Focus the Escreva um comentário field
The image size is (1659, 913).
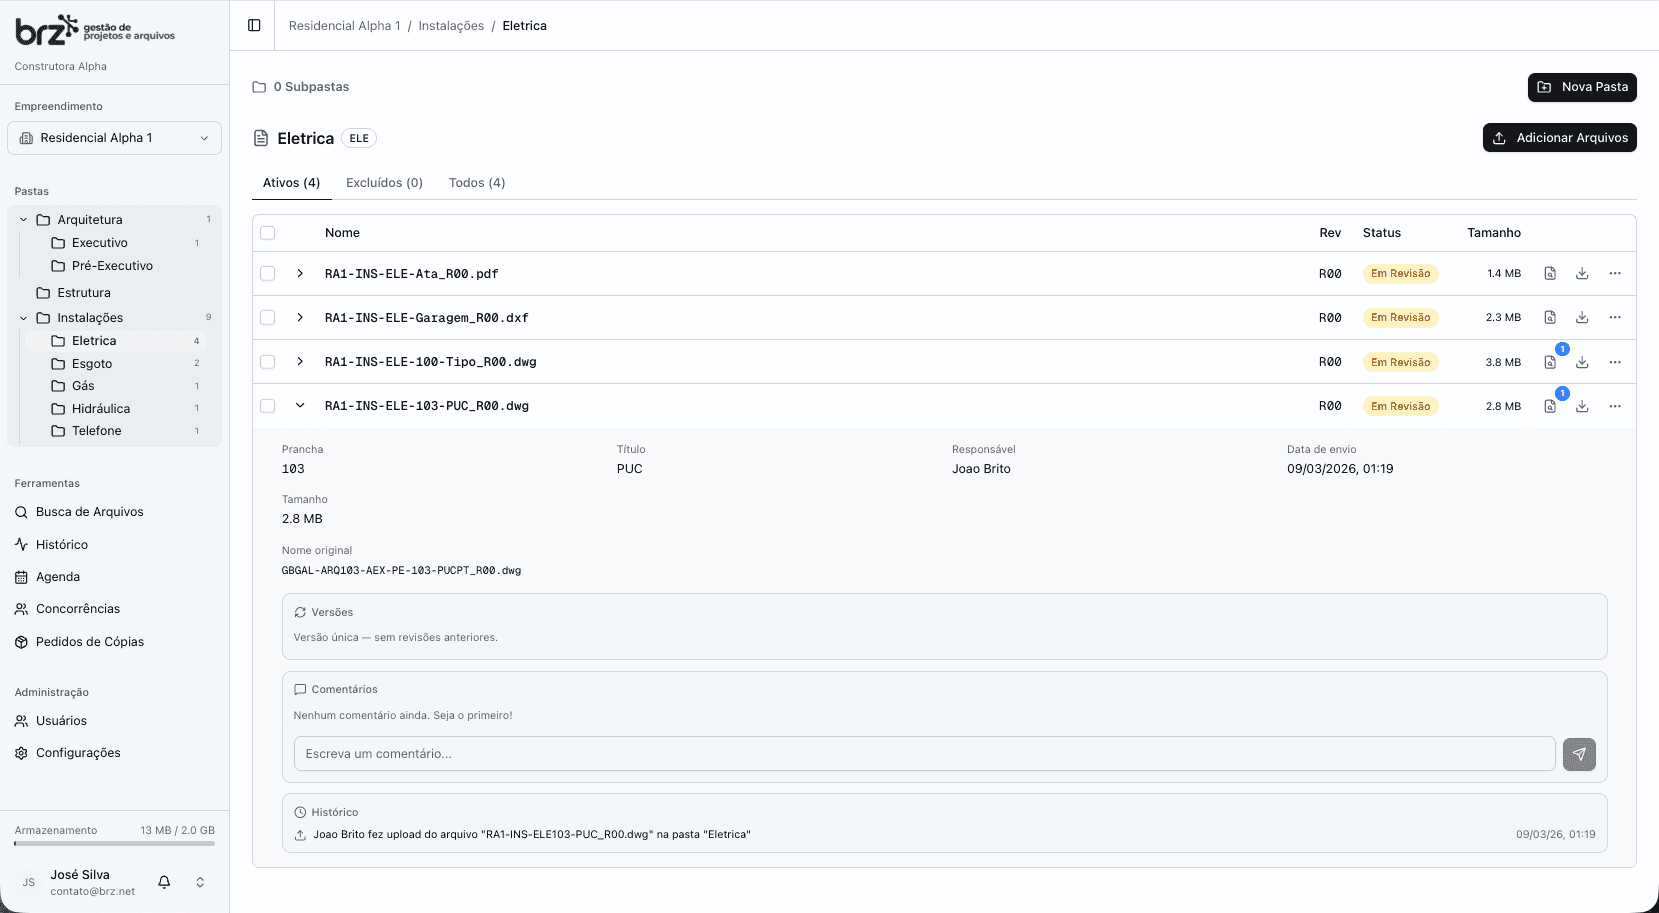pos(924,754)
